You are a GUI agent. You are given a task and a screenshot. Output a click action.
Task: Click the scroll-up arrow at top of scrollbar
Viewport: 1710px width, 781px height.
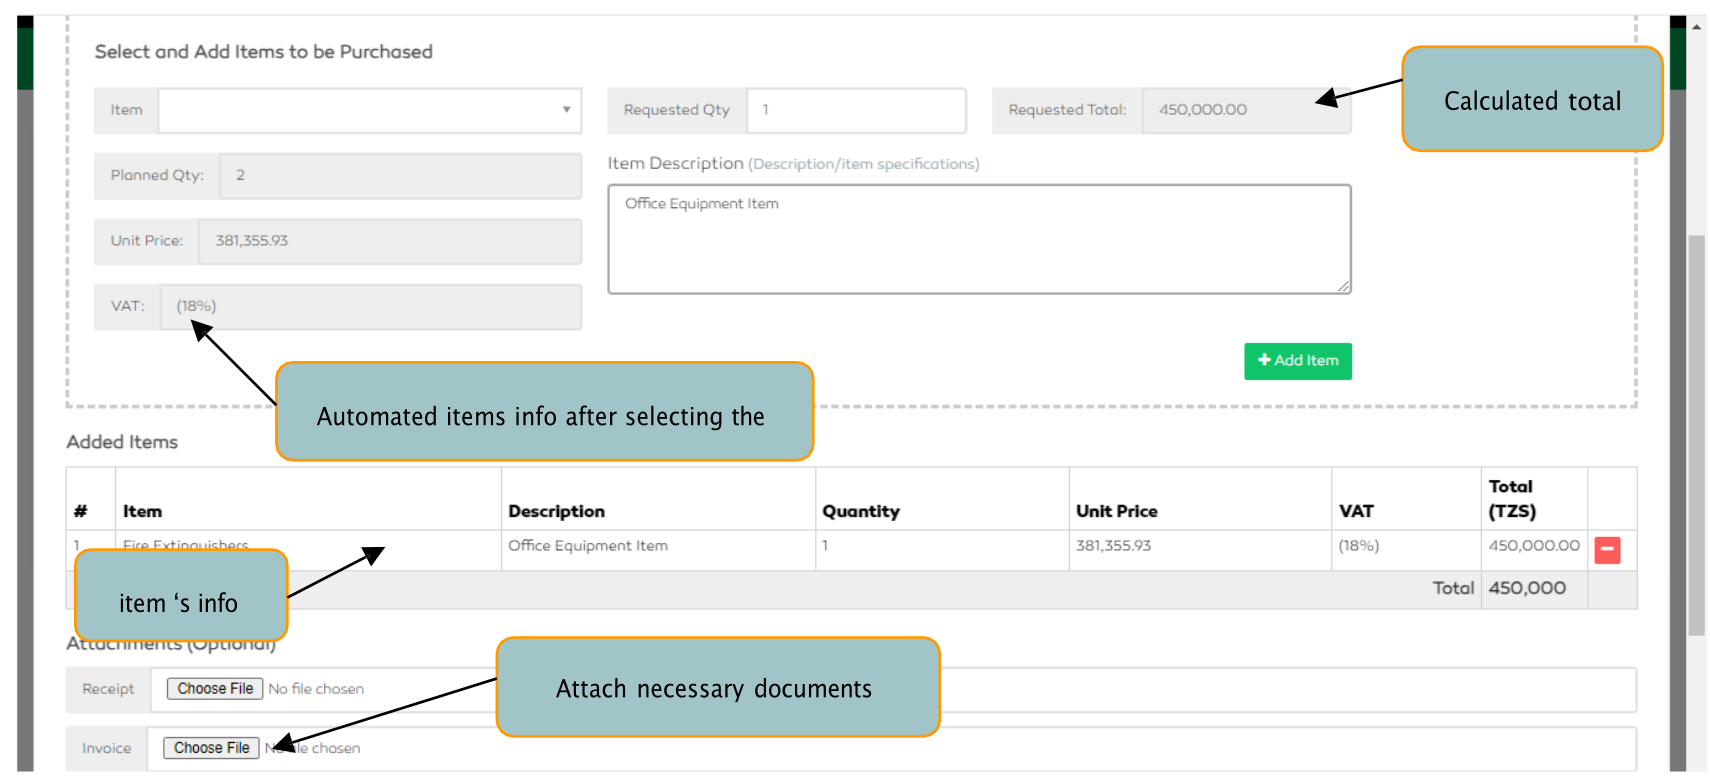(x=1697, y=27)
